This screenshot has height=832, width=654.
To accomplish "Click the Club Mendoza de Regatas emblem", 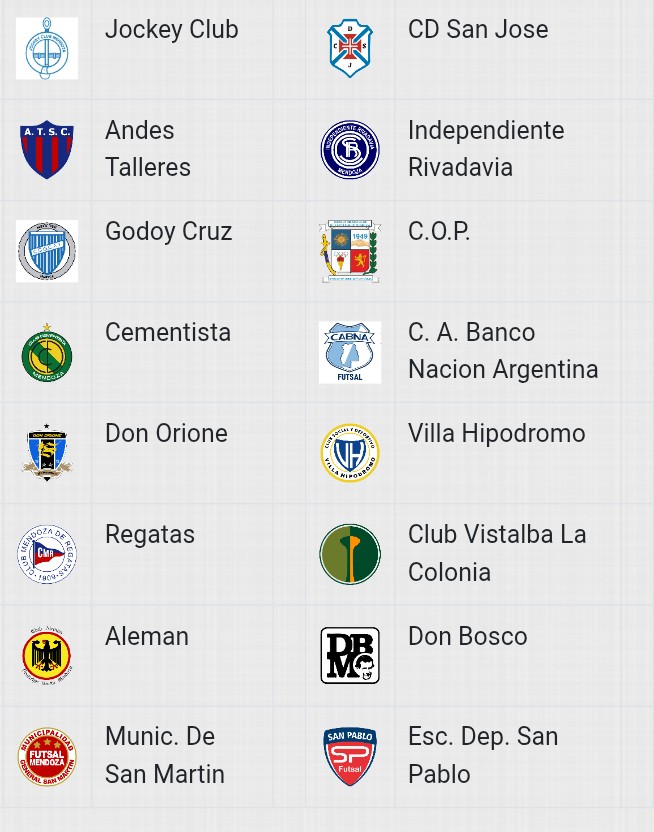I will click(47, 554).
